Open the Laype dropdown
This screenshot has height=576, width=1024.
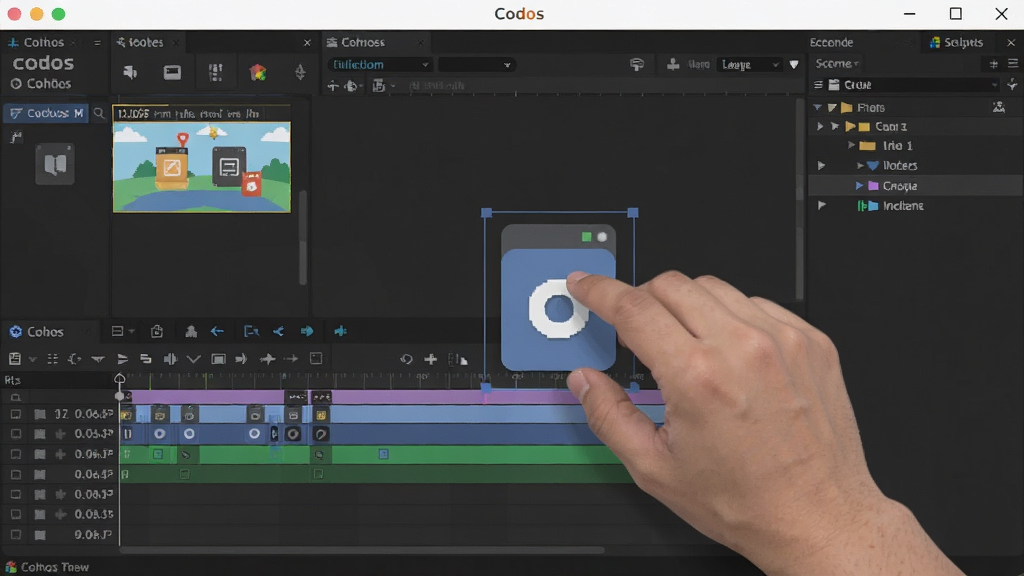pyautogui.click(x=750, y=65)
